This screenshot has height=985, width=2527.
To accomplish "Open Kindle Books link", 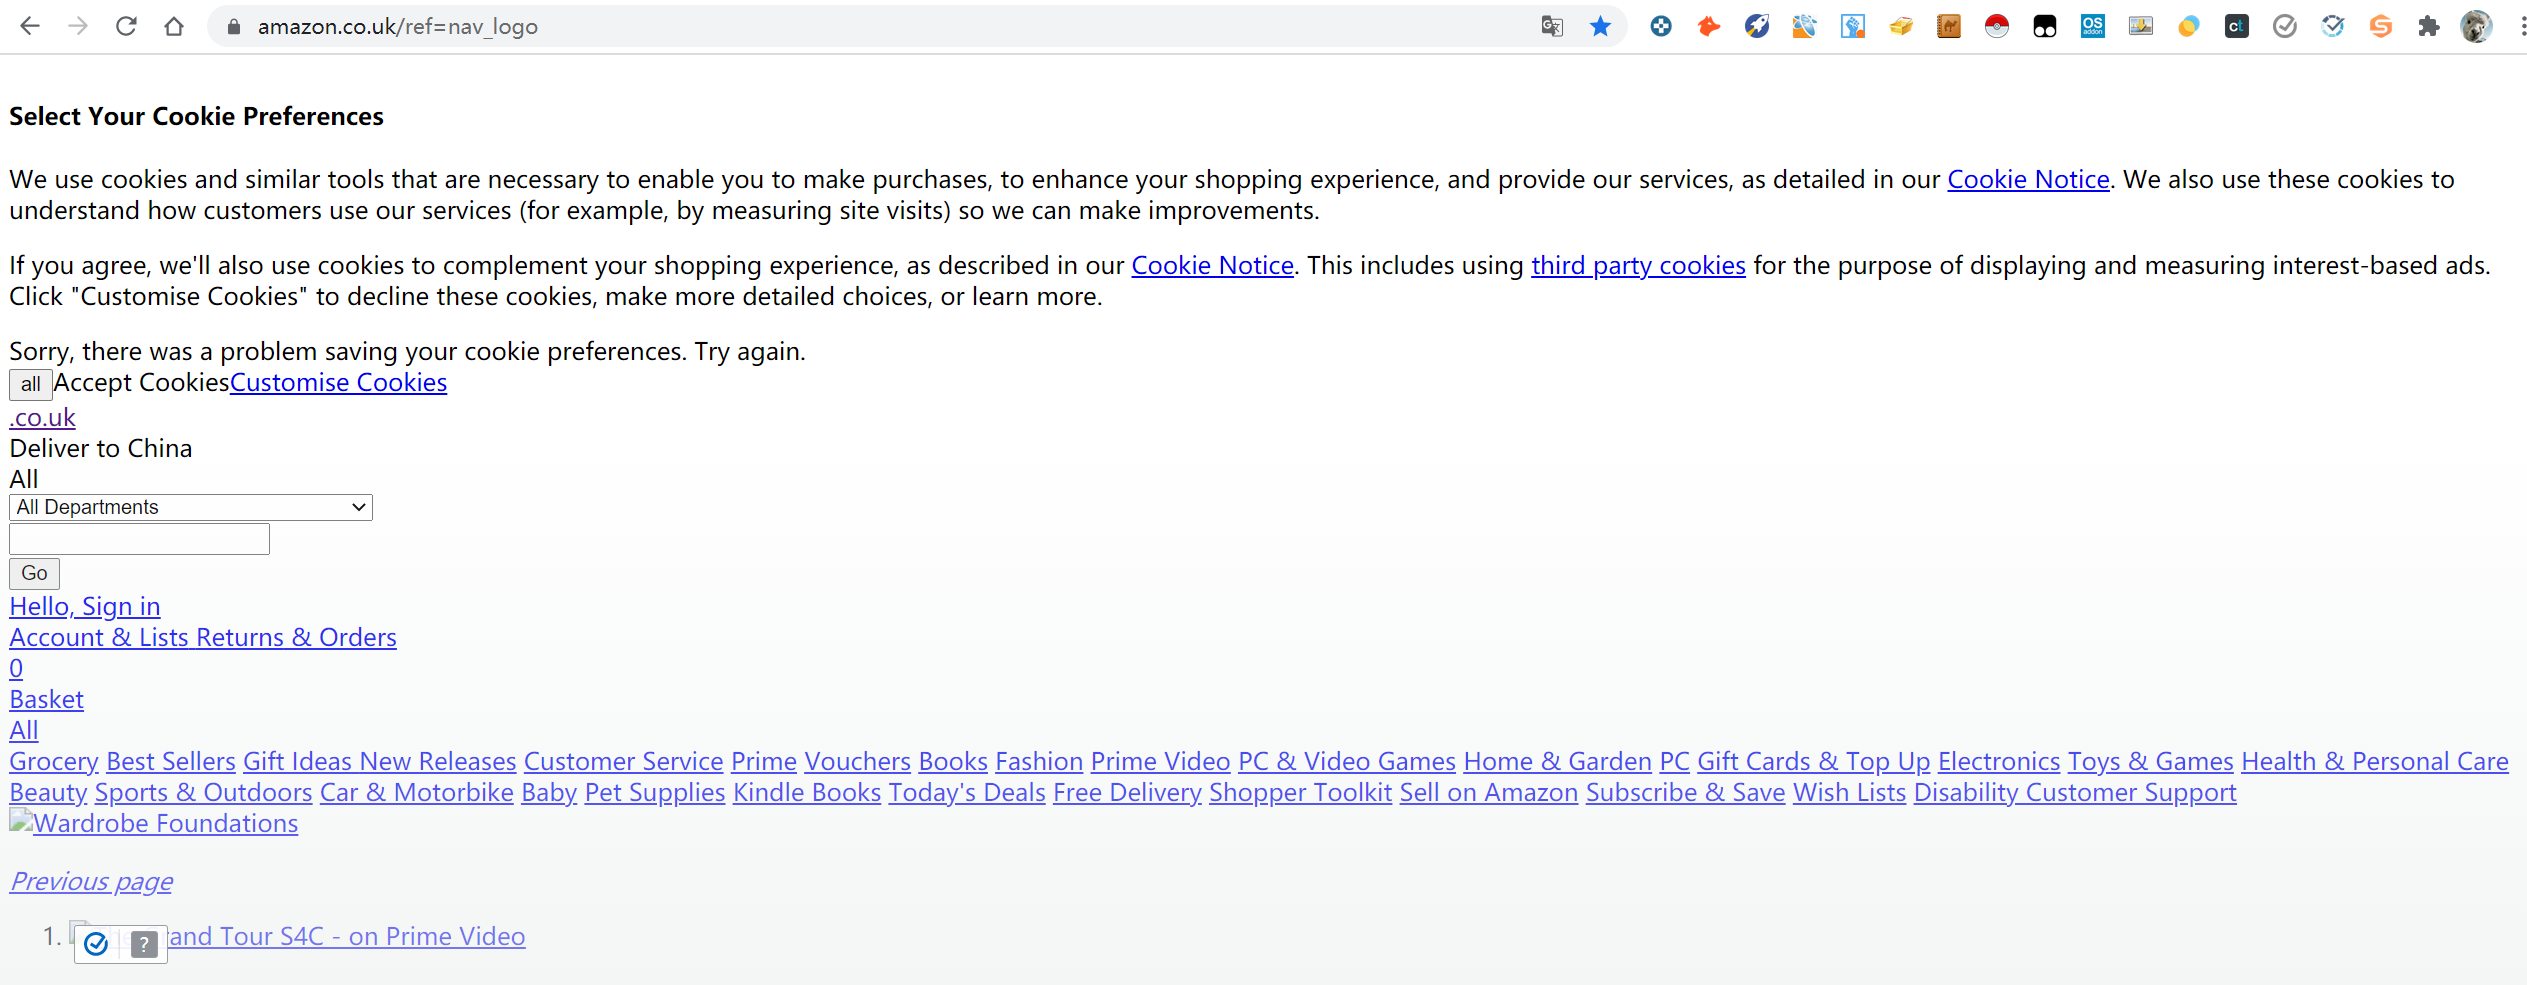I will click(807, 793).
